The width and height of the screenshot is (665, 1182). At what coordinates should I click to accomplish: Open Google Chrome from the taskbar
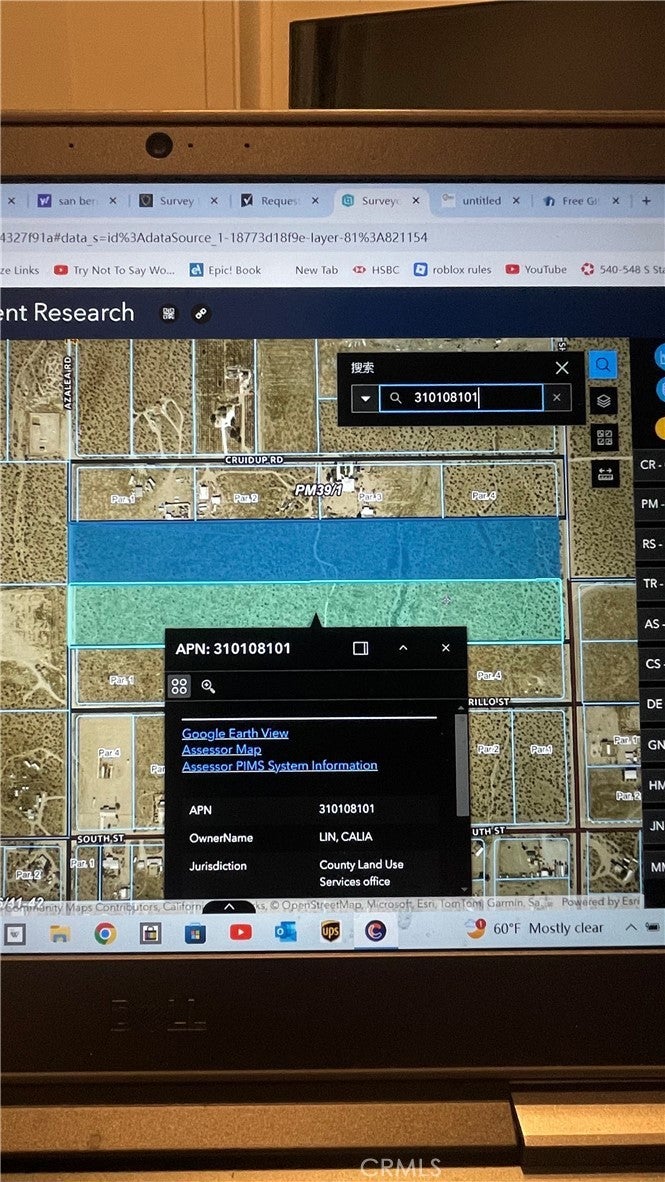104,933
